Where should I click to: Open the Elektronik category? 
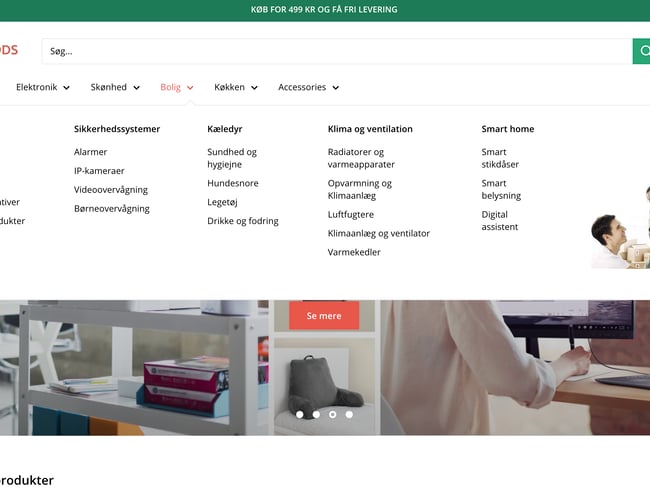(36, 87)
